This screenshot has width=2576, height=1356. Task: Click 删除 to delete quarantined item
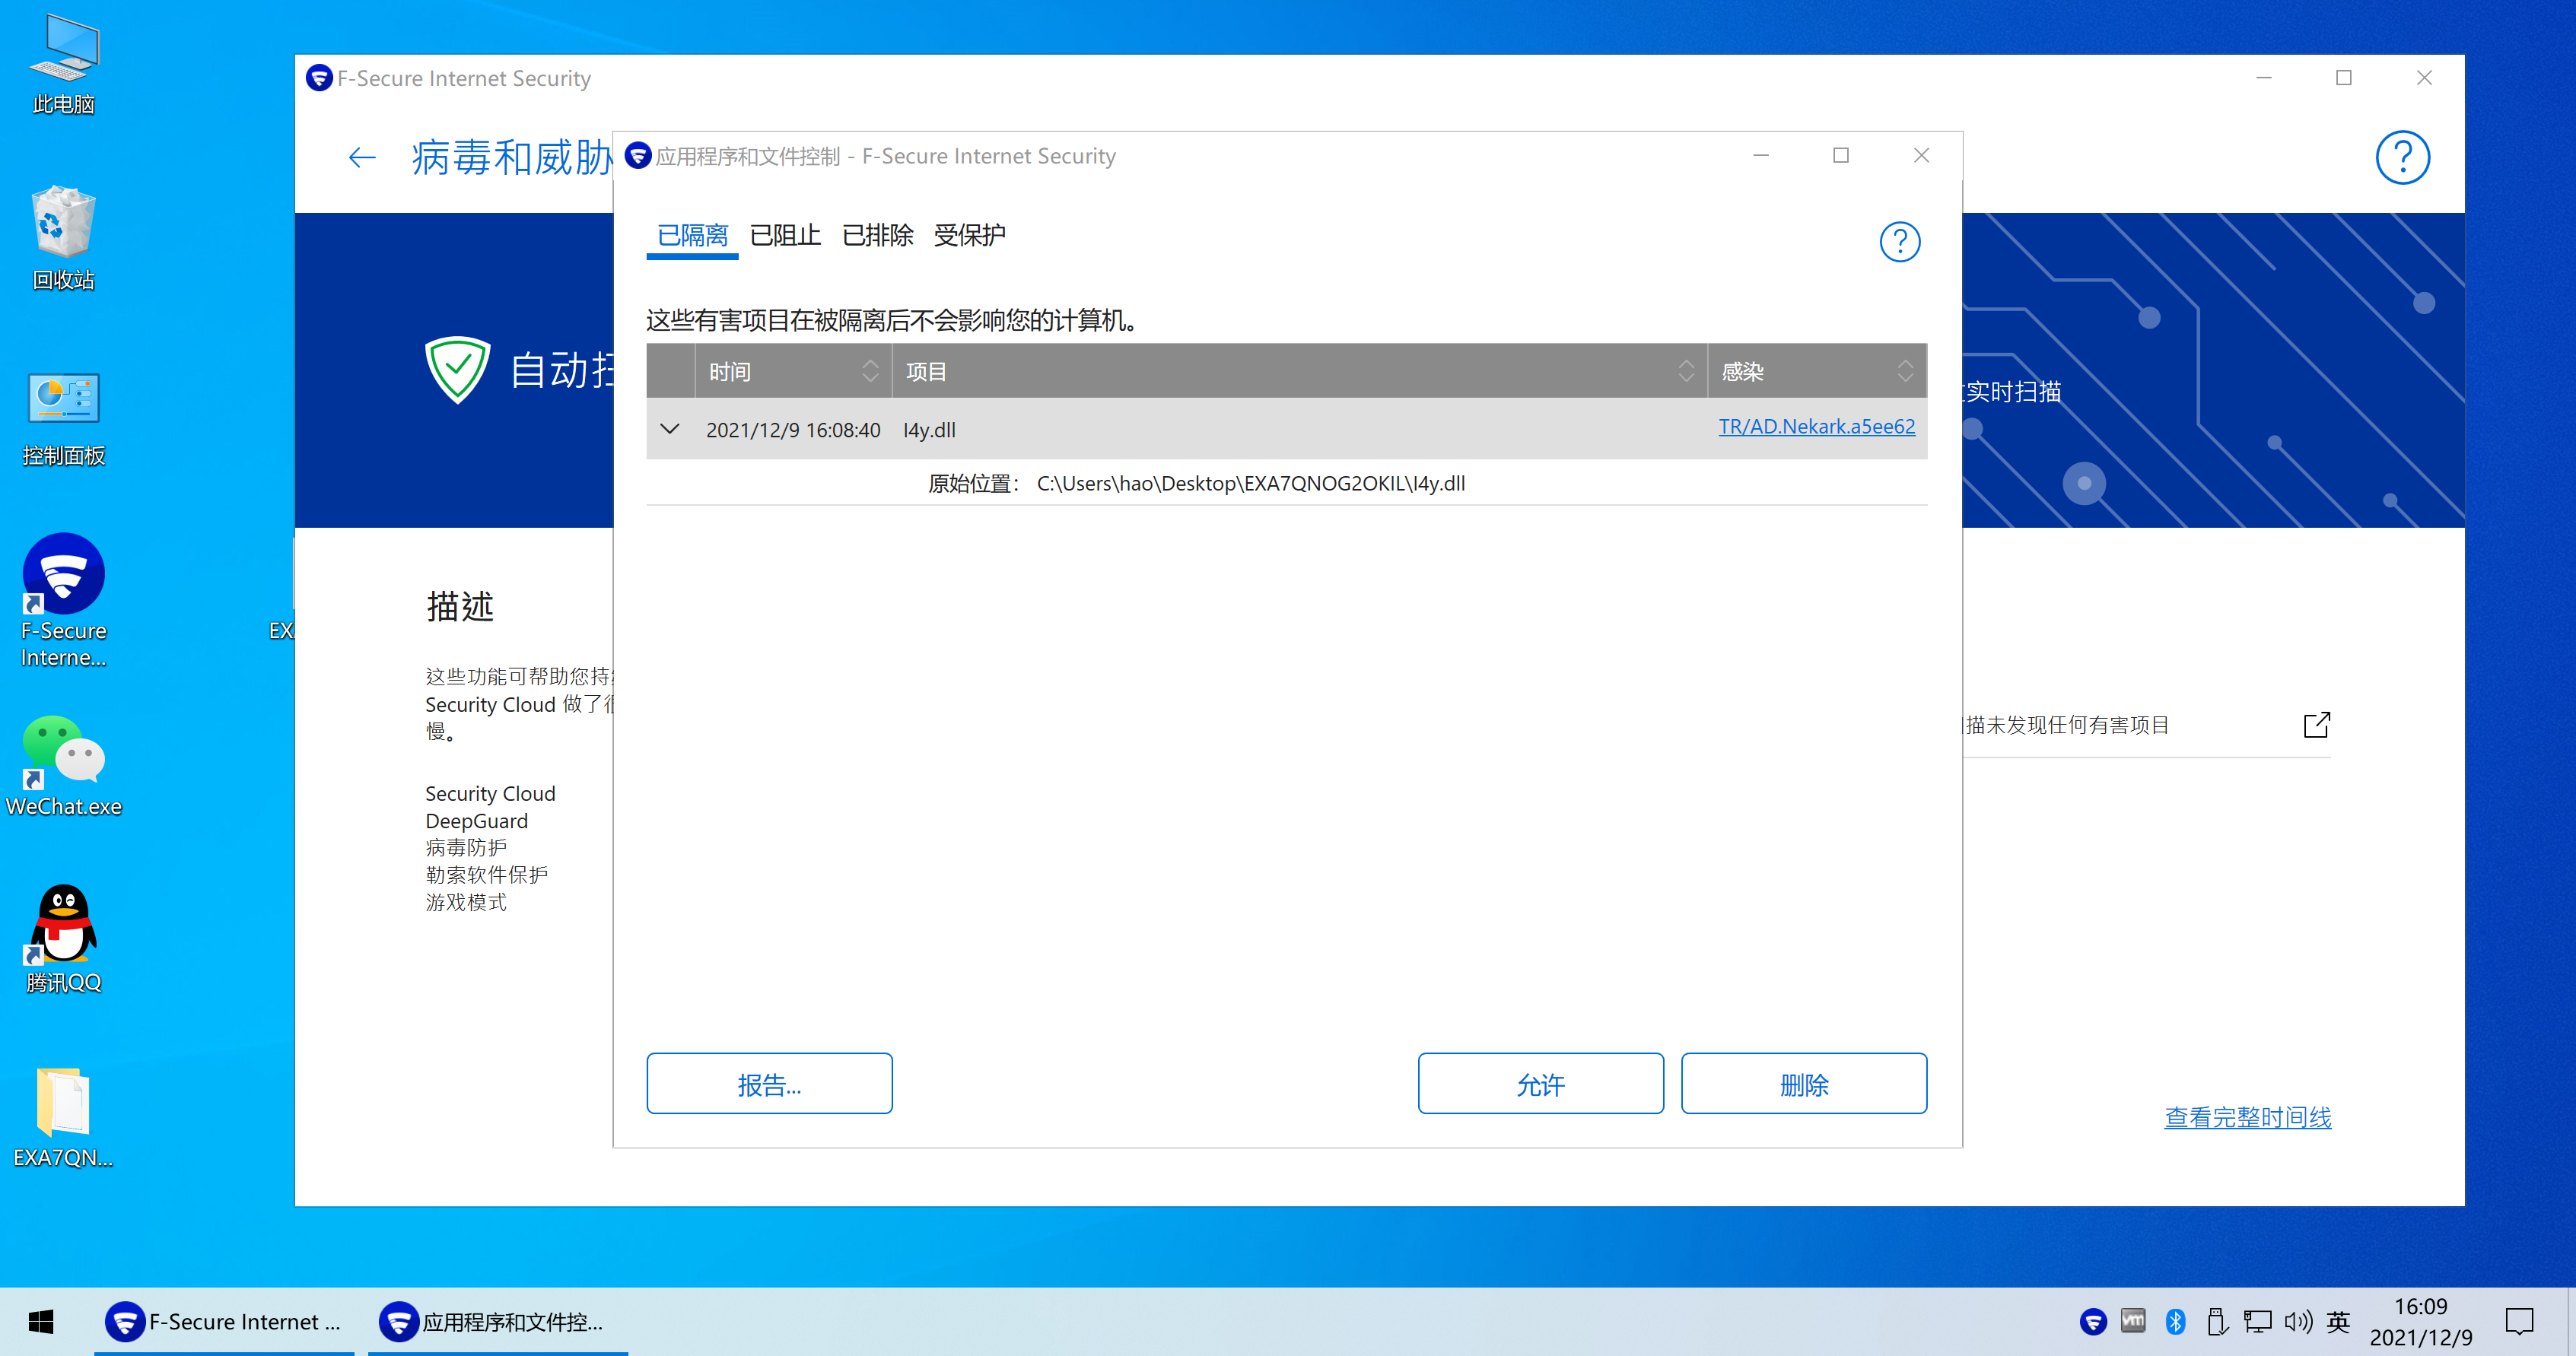[x=1803, y=1083]
